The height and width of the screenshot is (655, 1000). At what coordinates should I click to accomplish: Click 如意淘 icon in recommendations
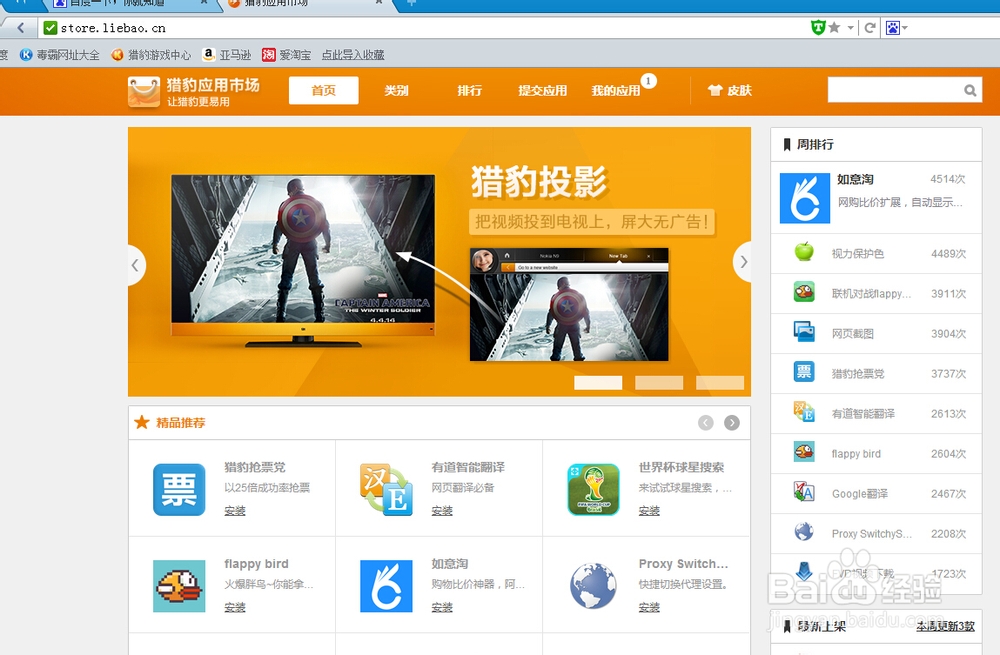coord(386,586)
